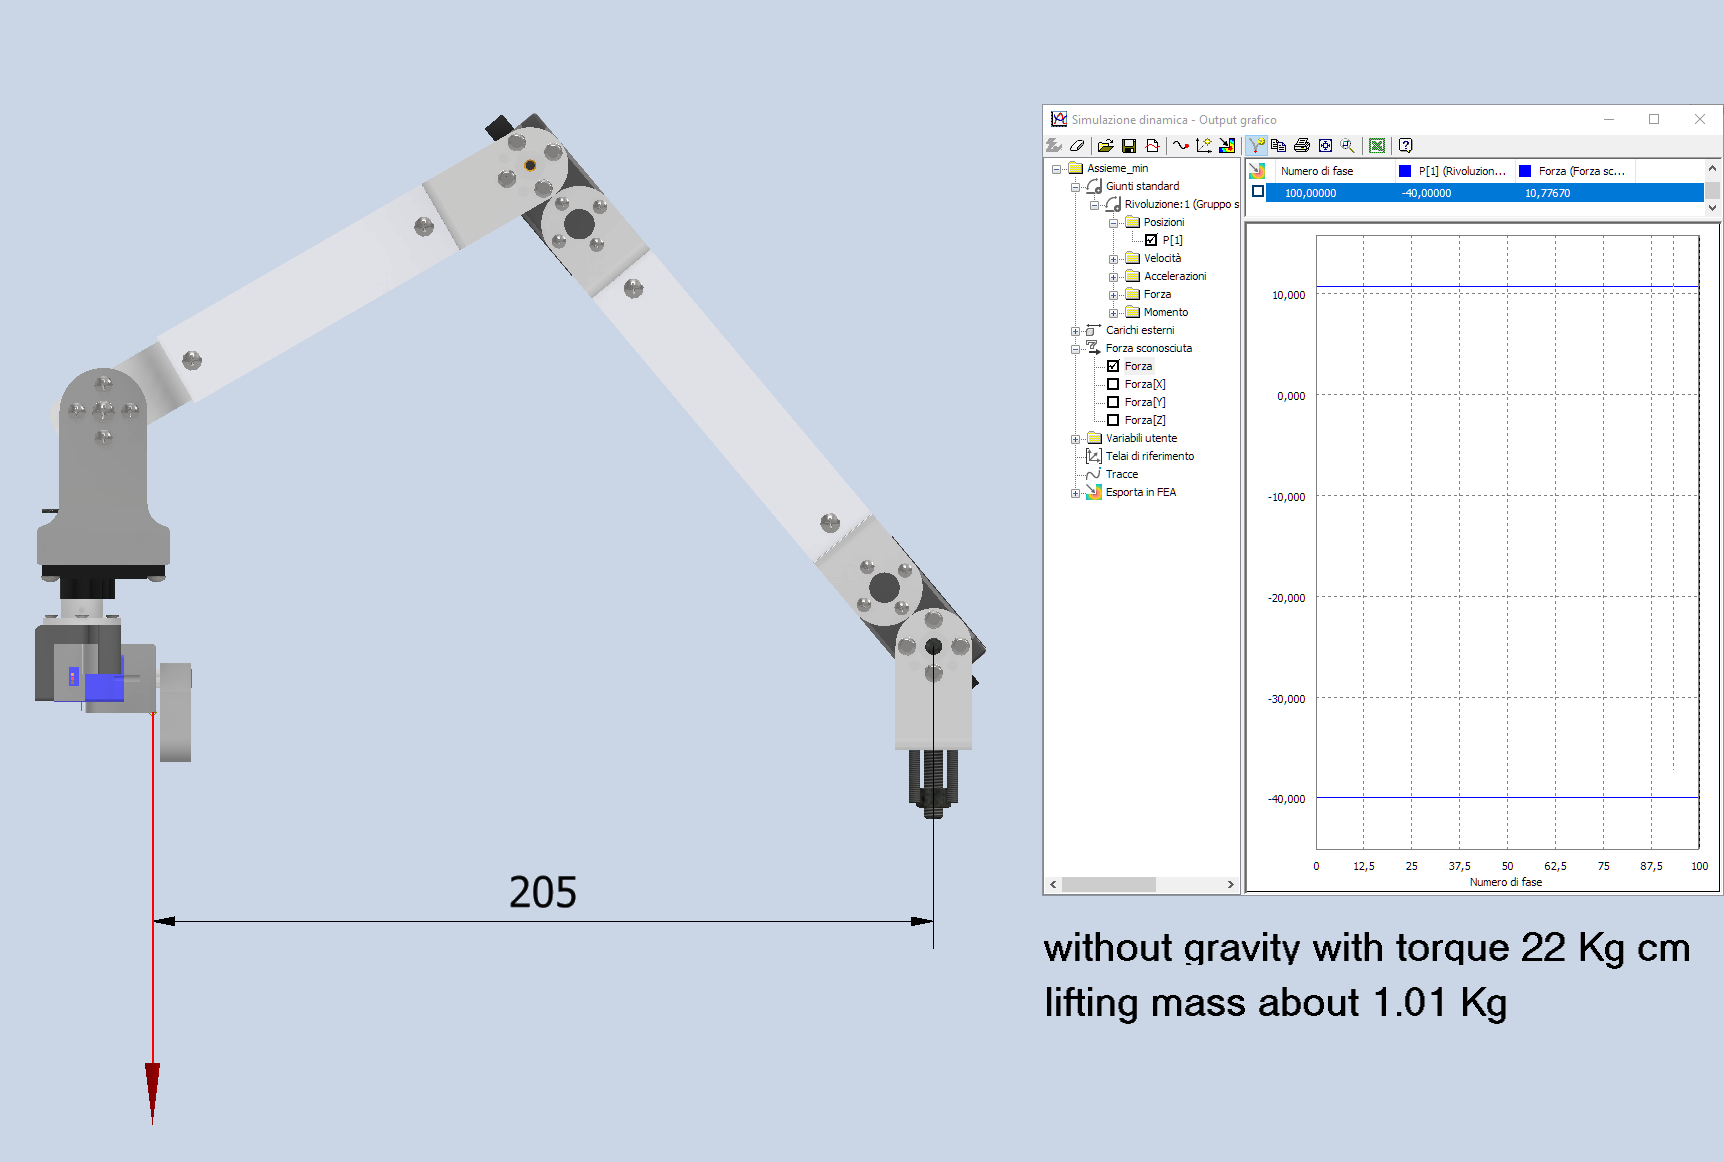Click the 205 dimension label in the viewport
The width and height of the screenshot is (1724, 1162).
543,892
